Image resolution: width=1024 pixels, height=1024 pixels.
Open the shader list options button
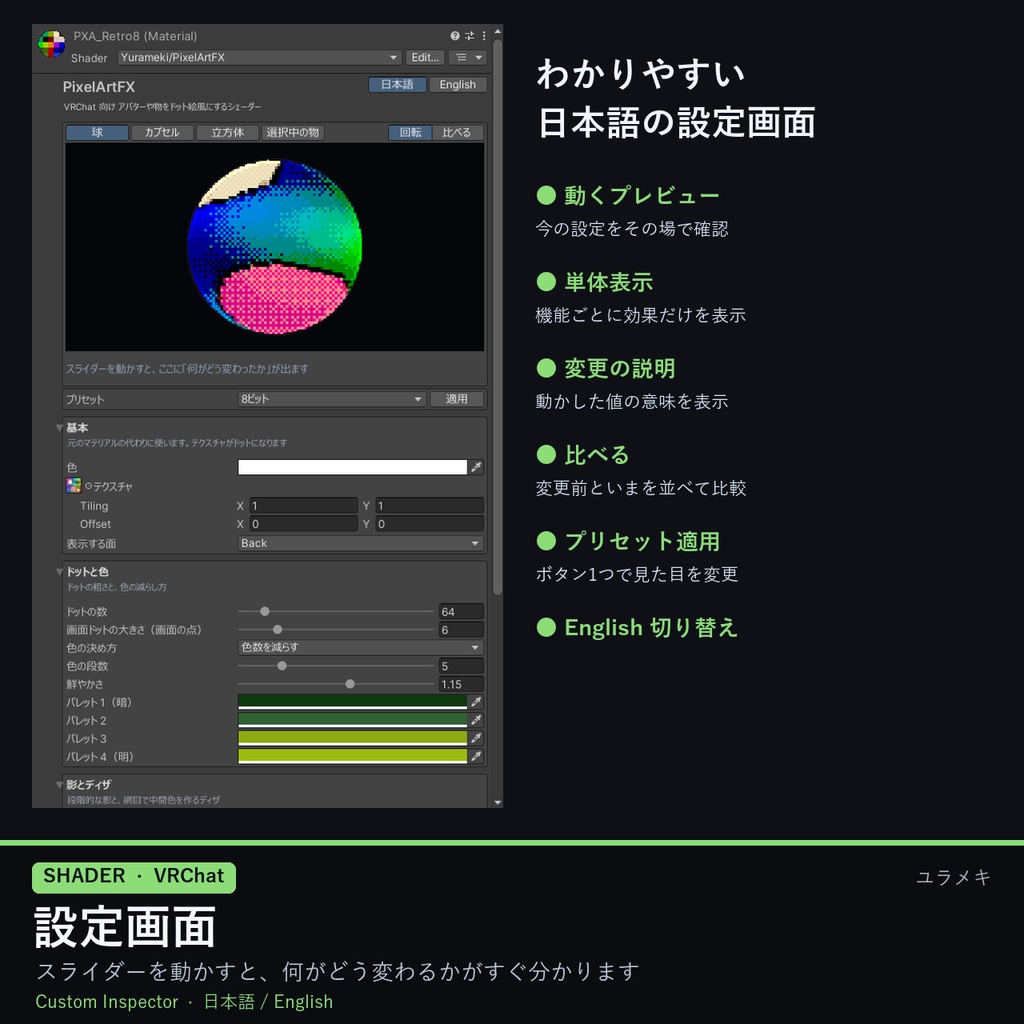(x=468, y=57)
